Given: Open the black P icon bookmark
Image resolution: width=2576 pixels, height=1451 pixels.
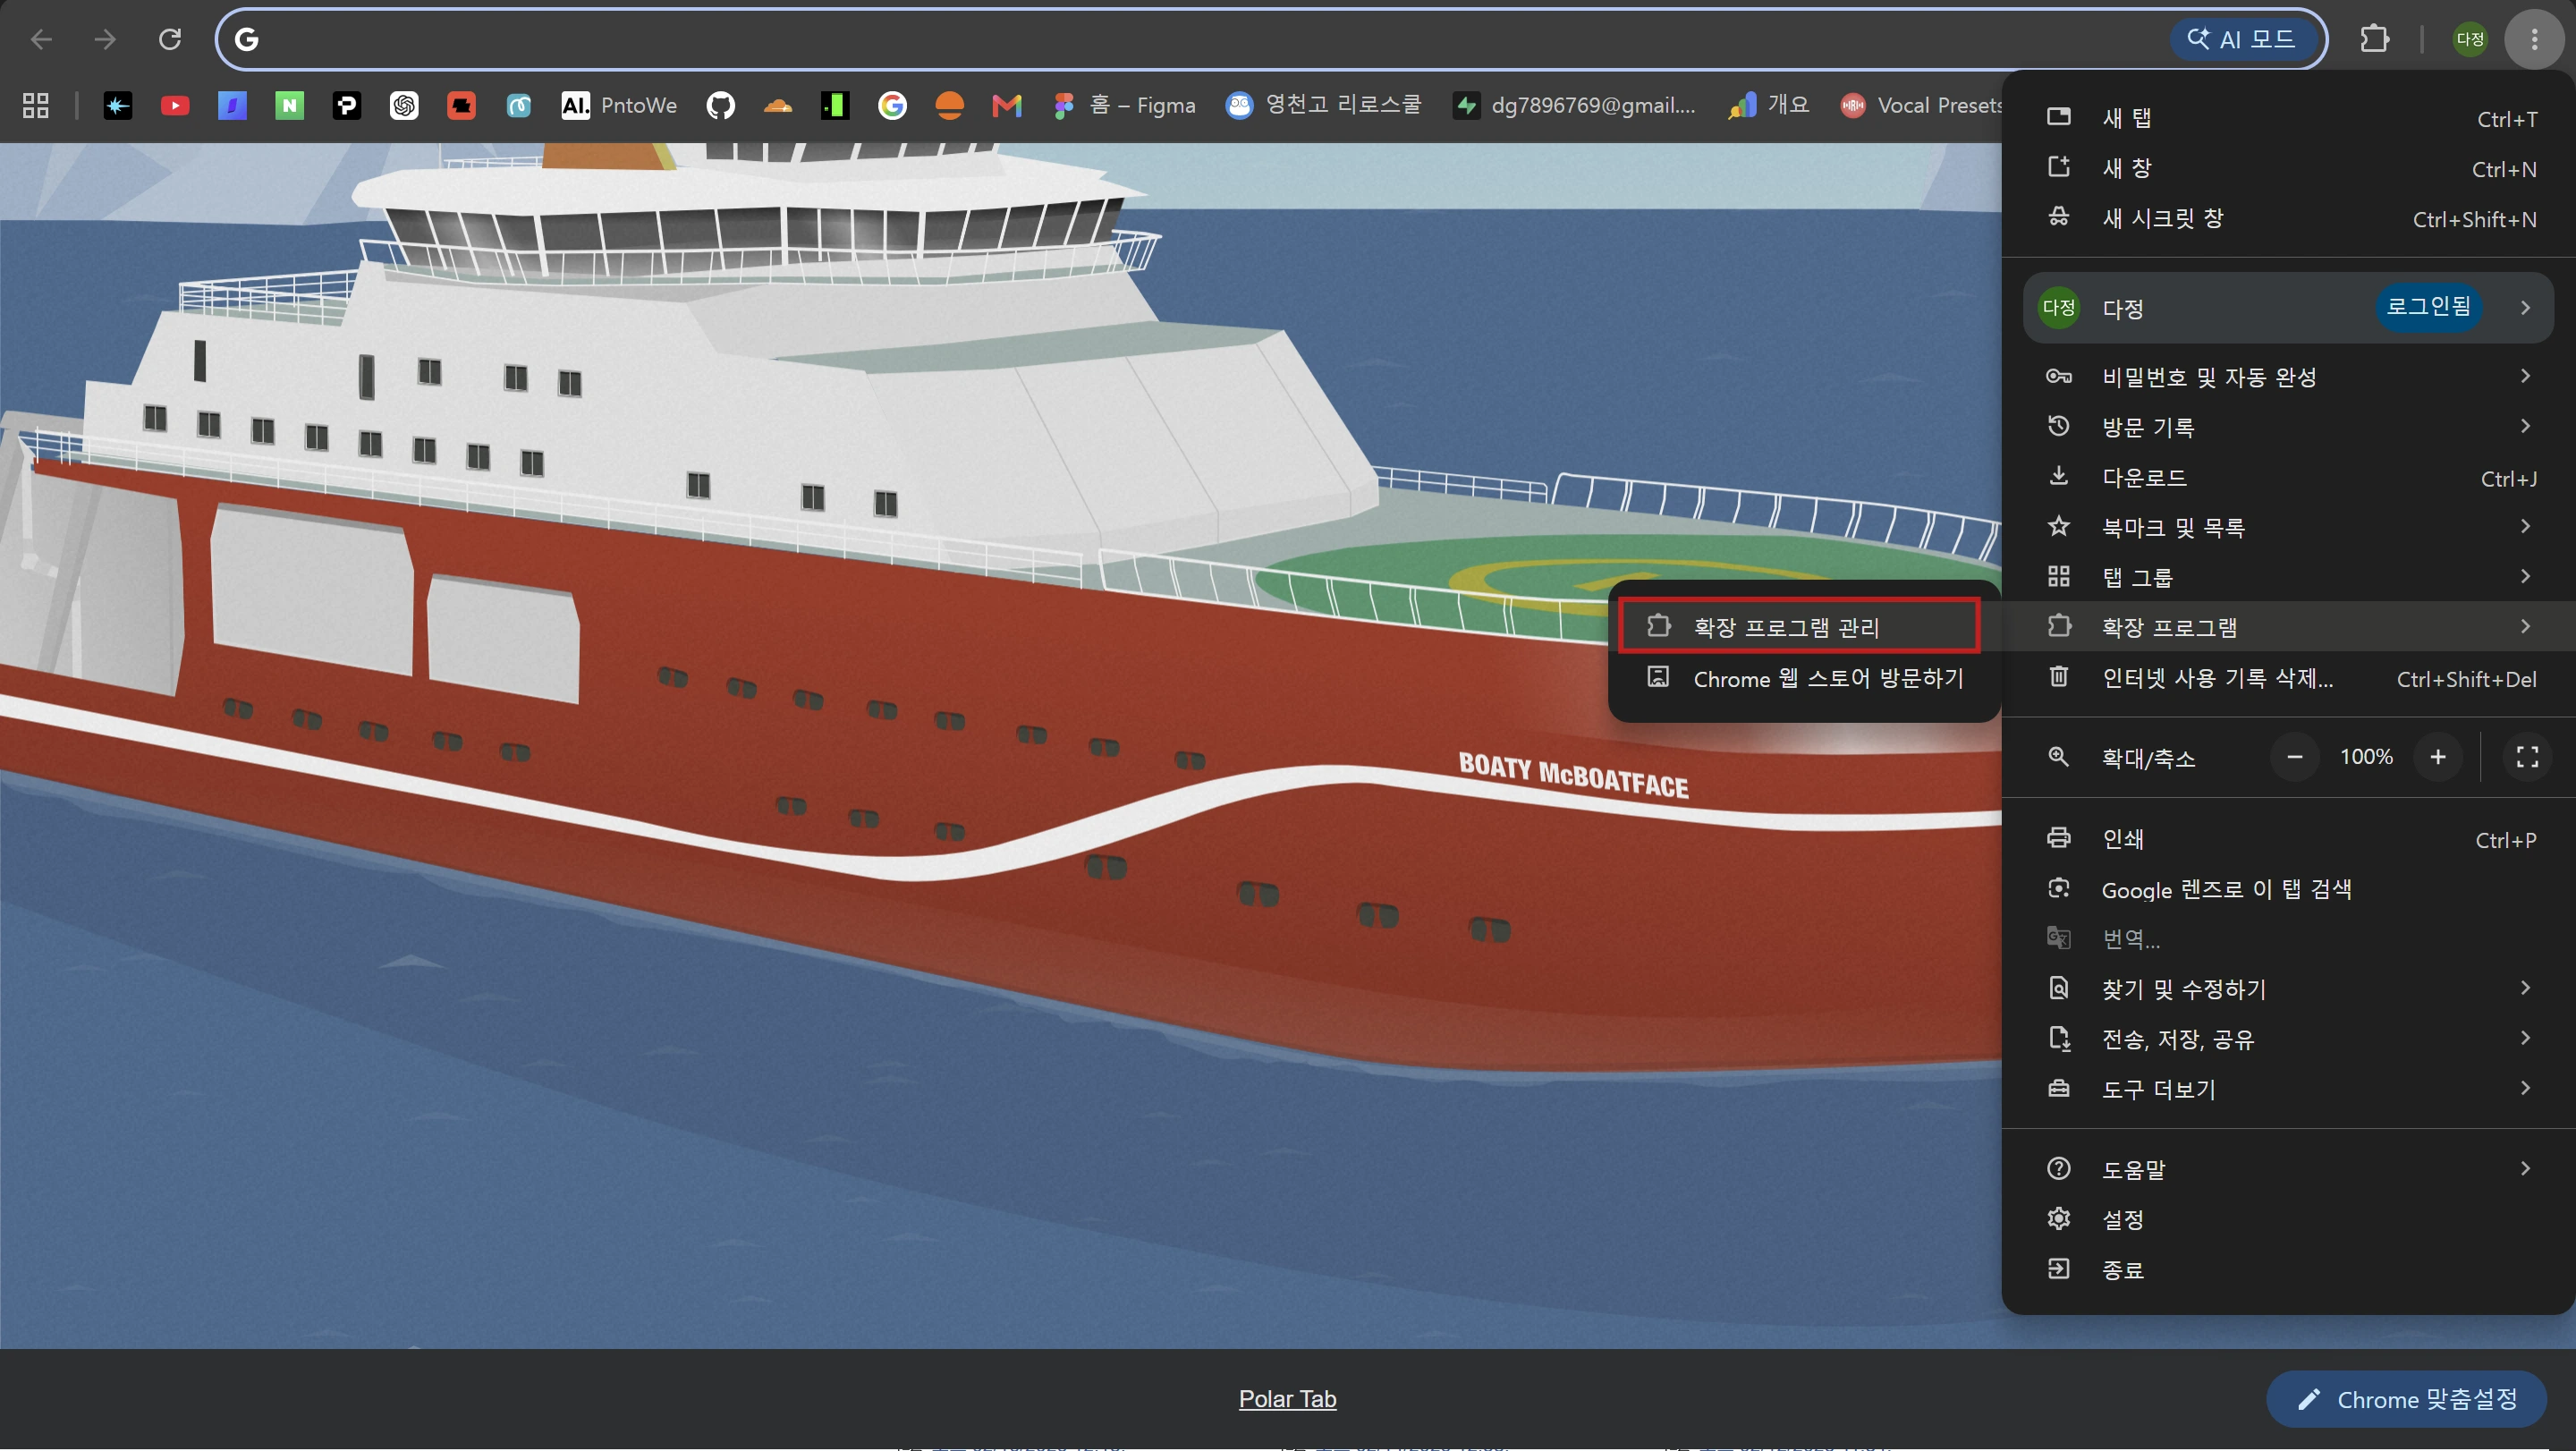Looking at the screenshot, I should pos(347,105).
